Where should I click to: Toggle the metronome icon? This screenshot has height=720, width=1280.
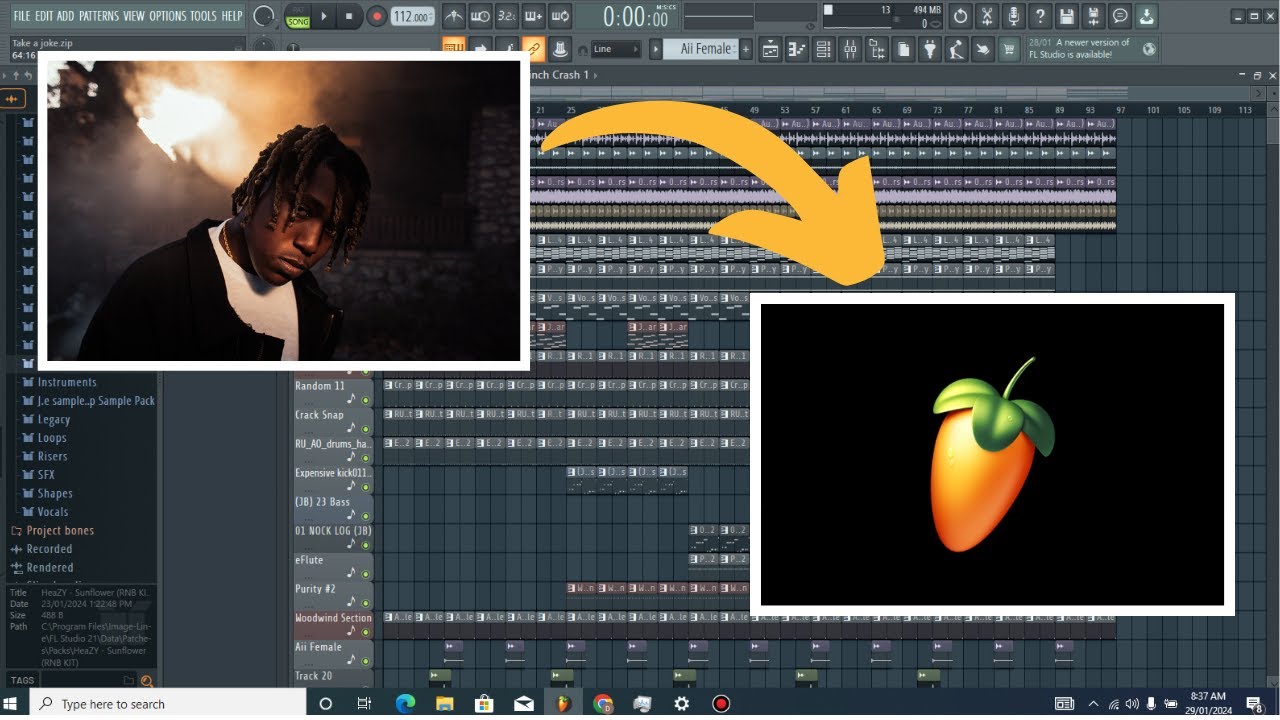[x=453, y=16]
